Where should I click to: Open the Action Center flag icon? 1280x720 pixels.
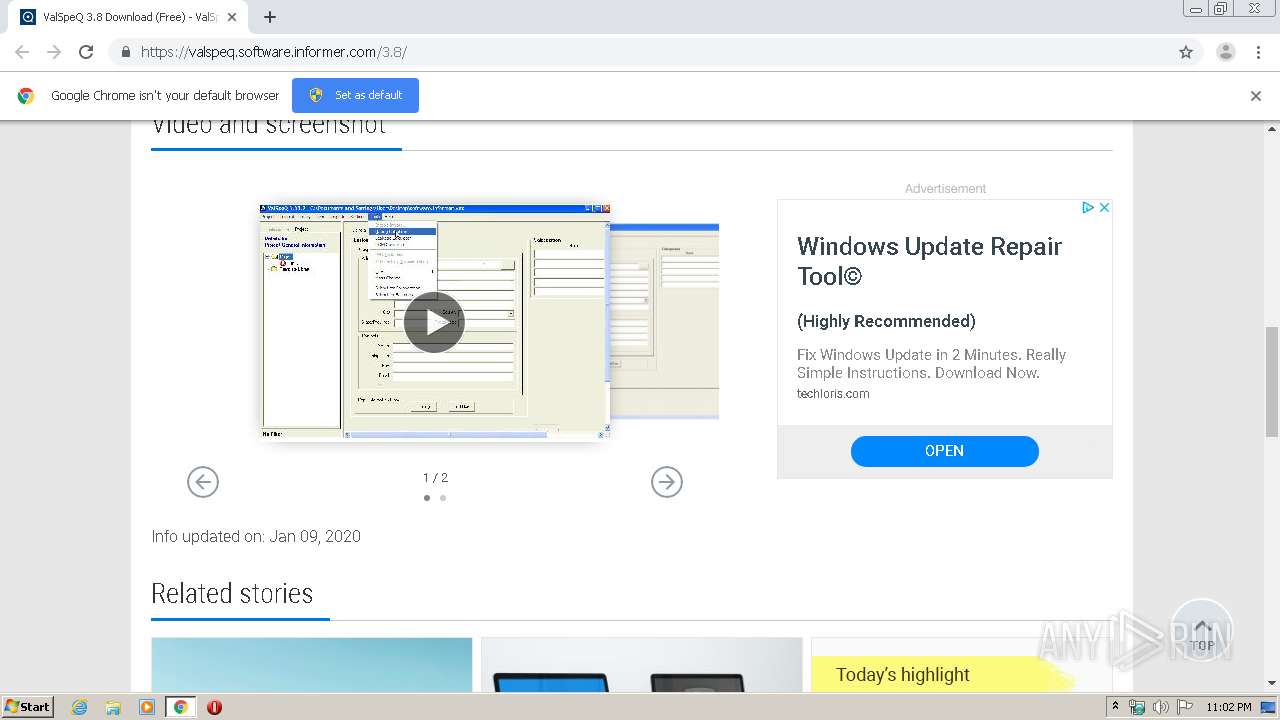click(1185, 707)
